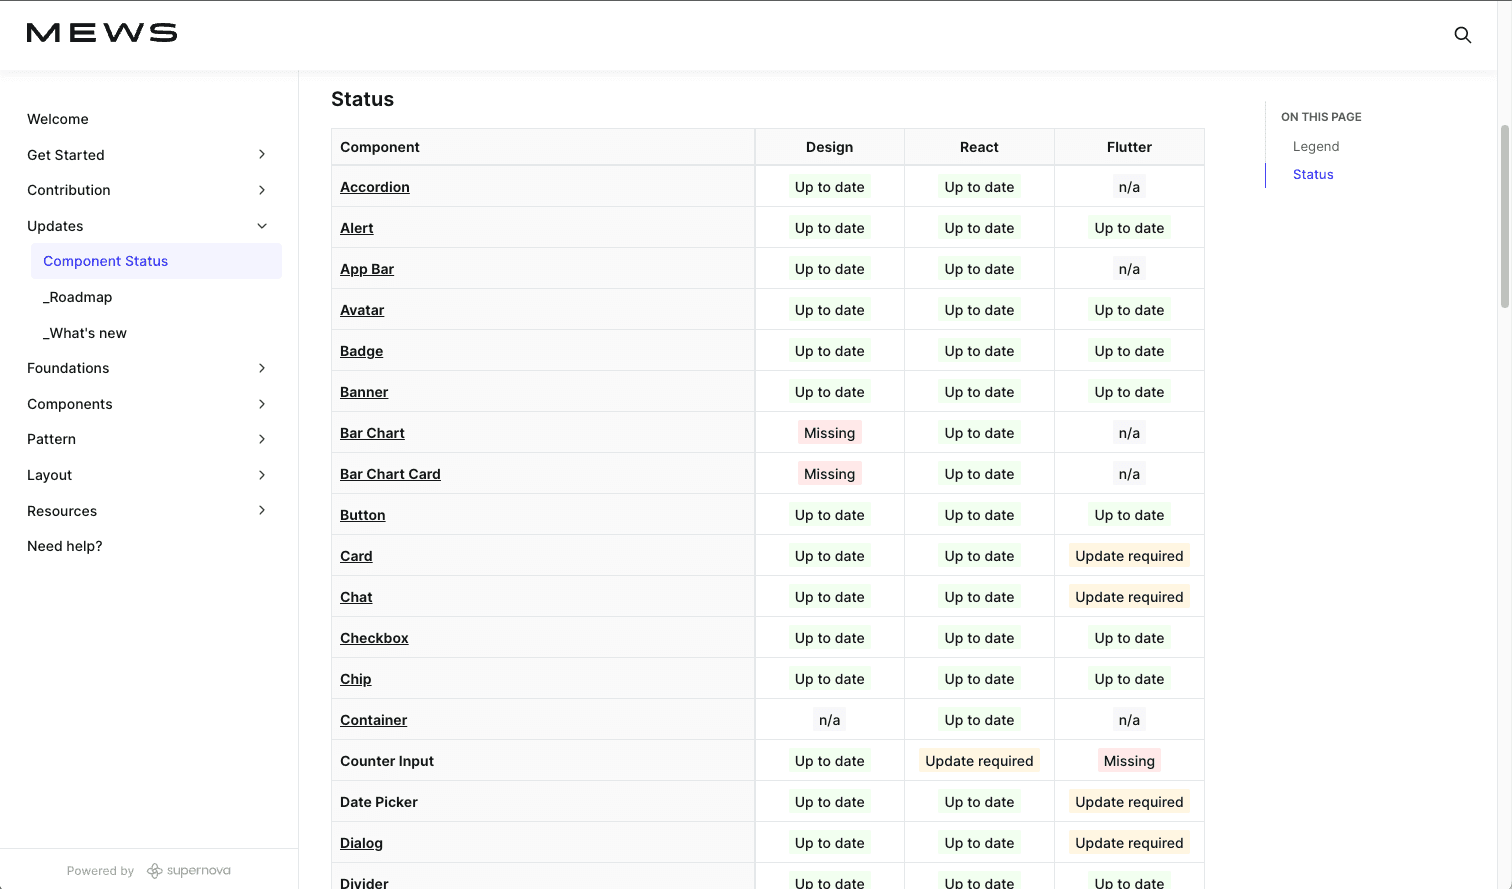
Task: Expand the Layout section chevron
Action: click(262, 475)
